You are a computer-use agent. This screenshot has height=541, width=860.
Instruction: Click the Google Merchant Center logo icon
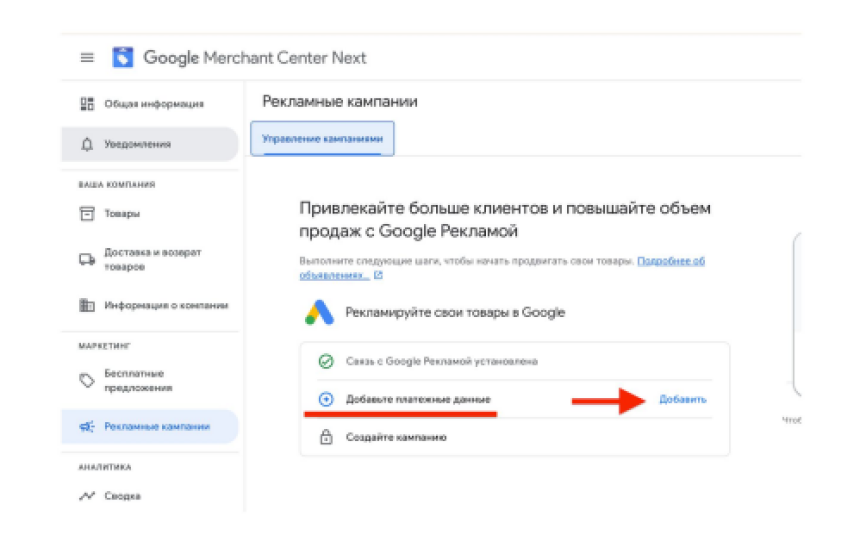click(123, 57)
